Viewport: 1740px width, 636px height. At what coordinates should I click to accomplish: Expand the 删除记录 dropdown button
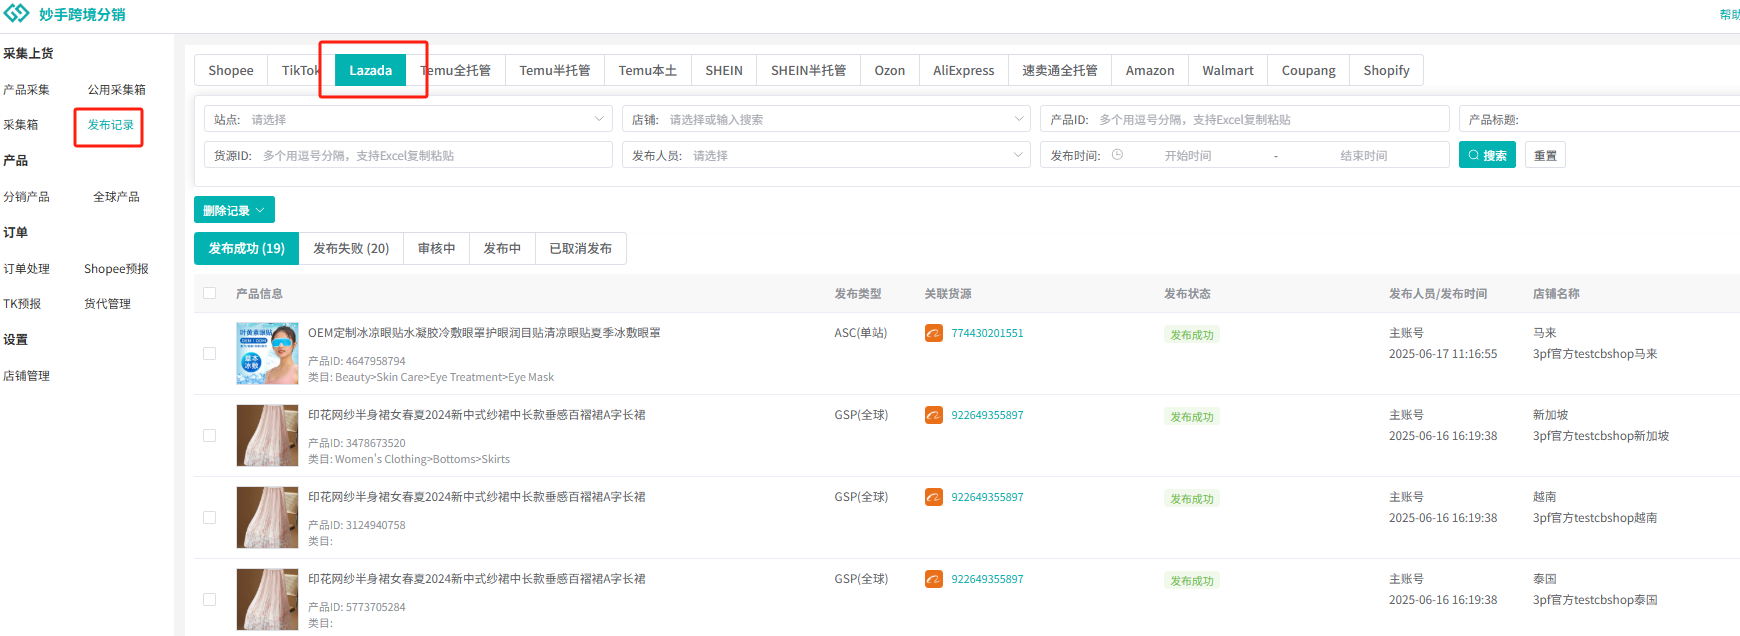pyautogui.click(x=234, y=210)
